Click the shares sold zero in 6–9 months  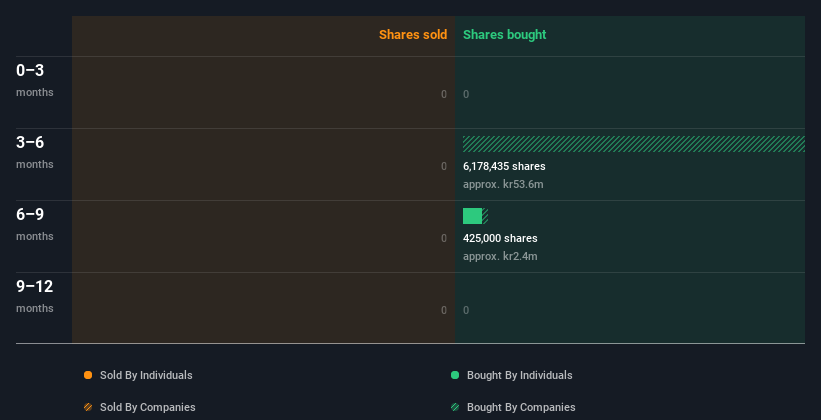pos(444,238)
